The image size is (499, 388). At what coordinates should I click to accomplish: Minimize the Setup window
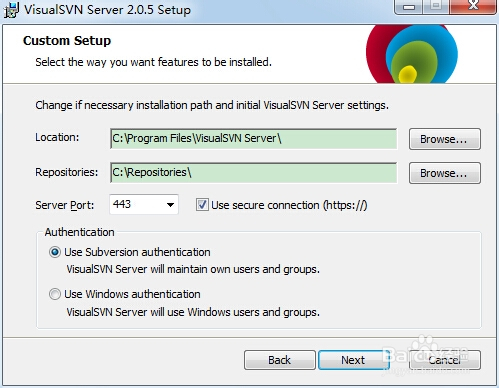(409, 7)
